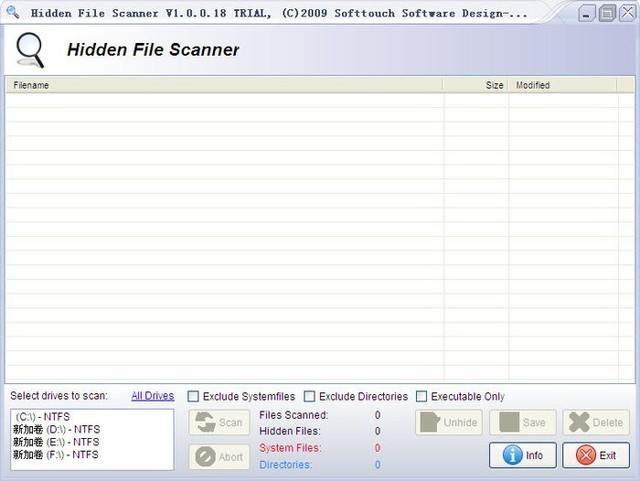640x481 pixels.
Task: Sort by the Modified column header
Action: [563, 85]
